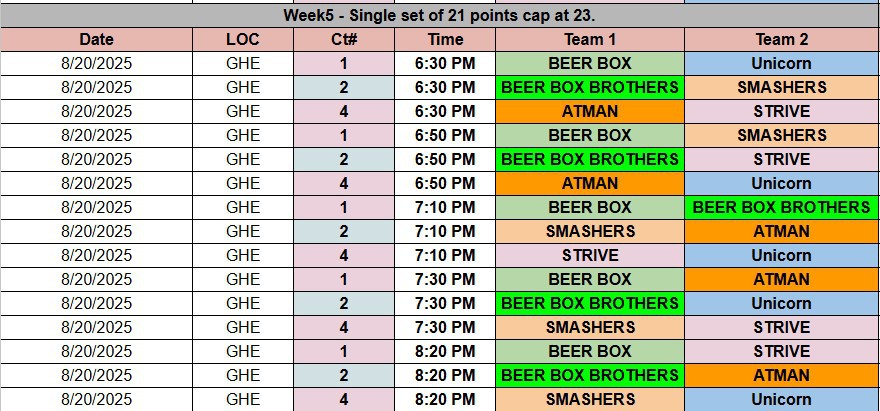Select court number 4 cell at 6:50 PM

344,184
